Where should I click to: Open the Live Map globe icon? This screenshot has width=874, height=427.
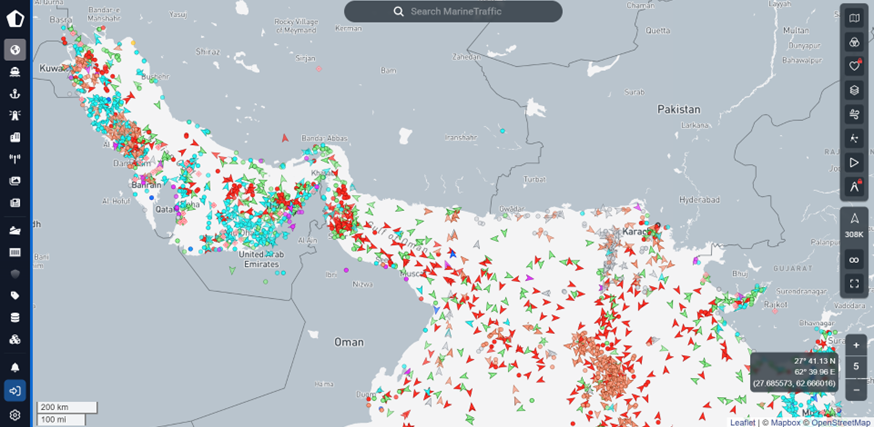(15, 49)
